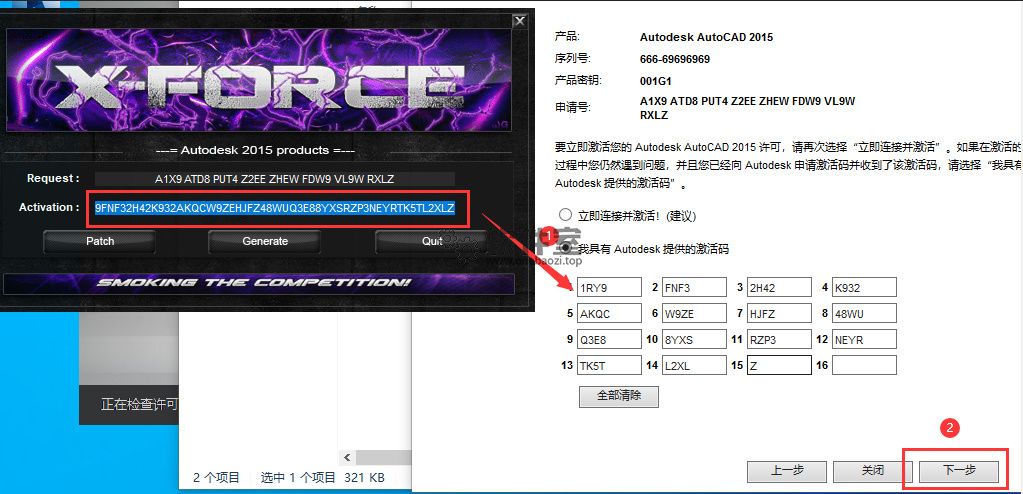Click activation code box 13 containing TK5T

pyautogui.click(x=609, y=365)
